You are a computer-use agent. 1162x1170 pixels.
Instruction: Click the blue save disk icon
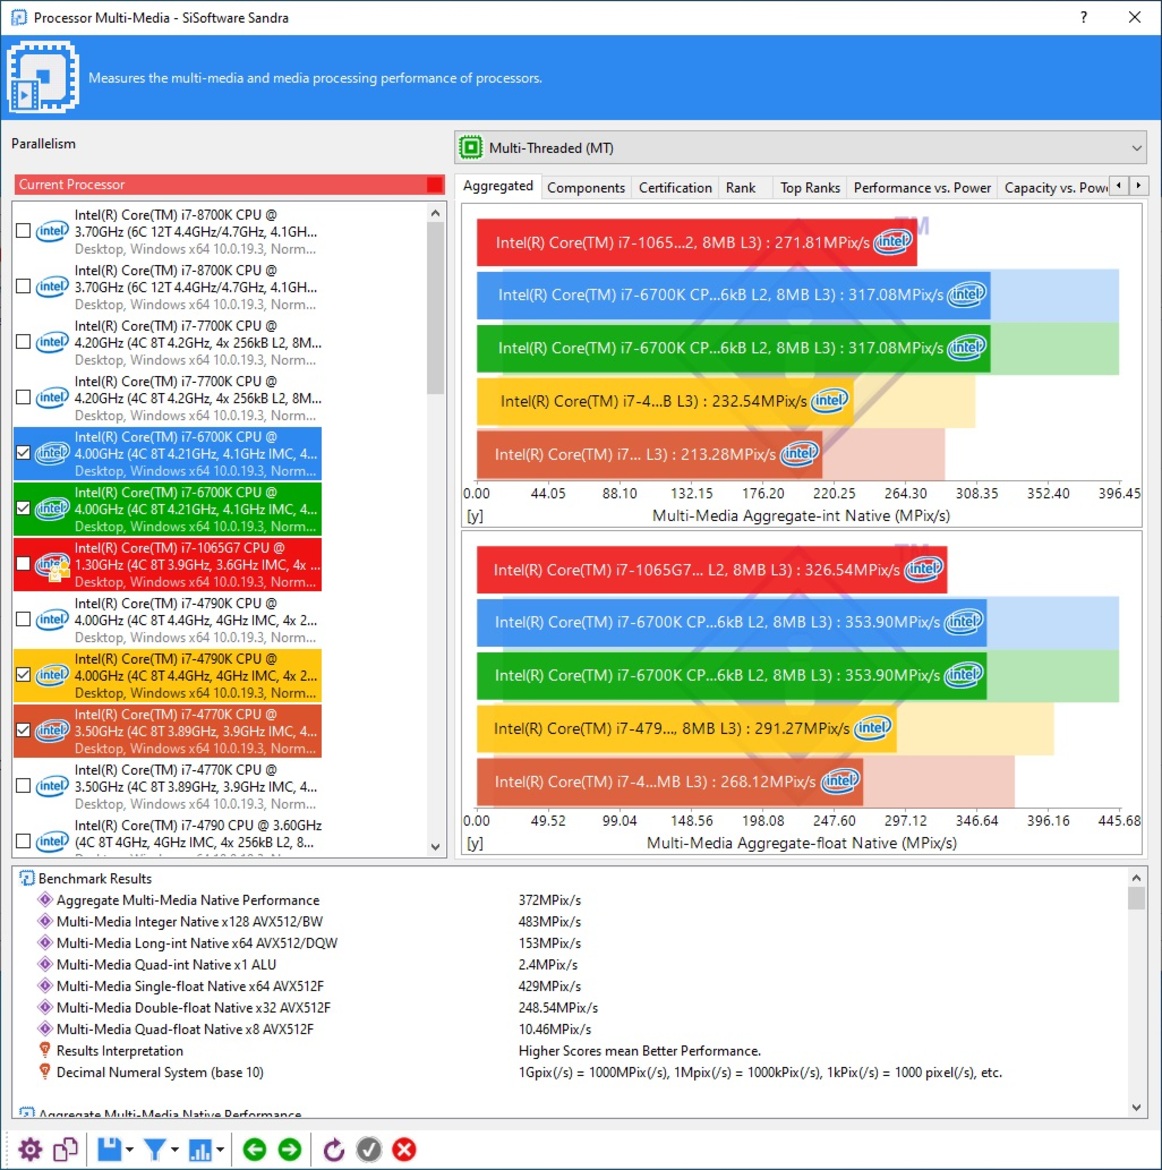[x=110, y=1149]
